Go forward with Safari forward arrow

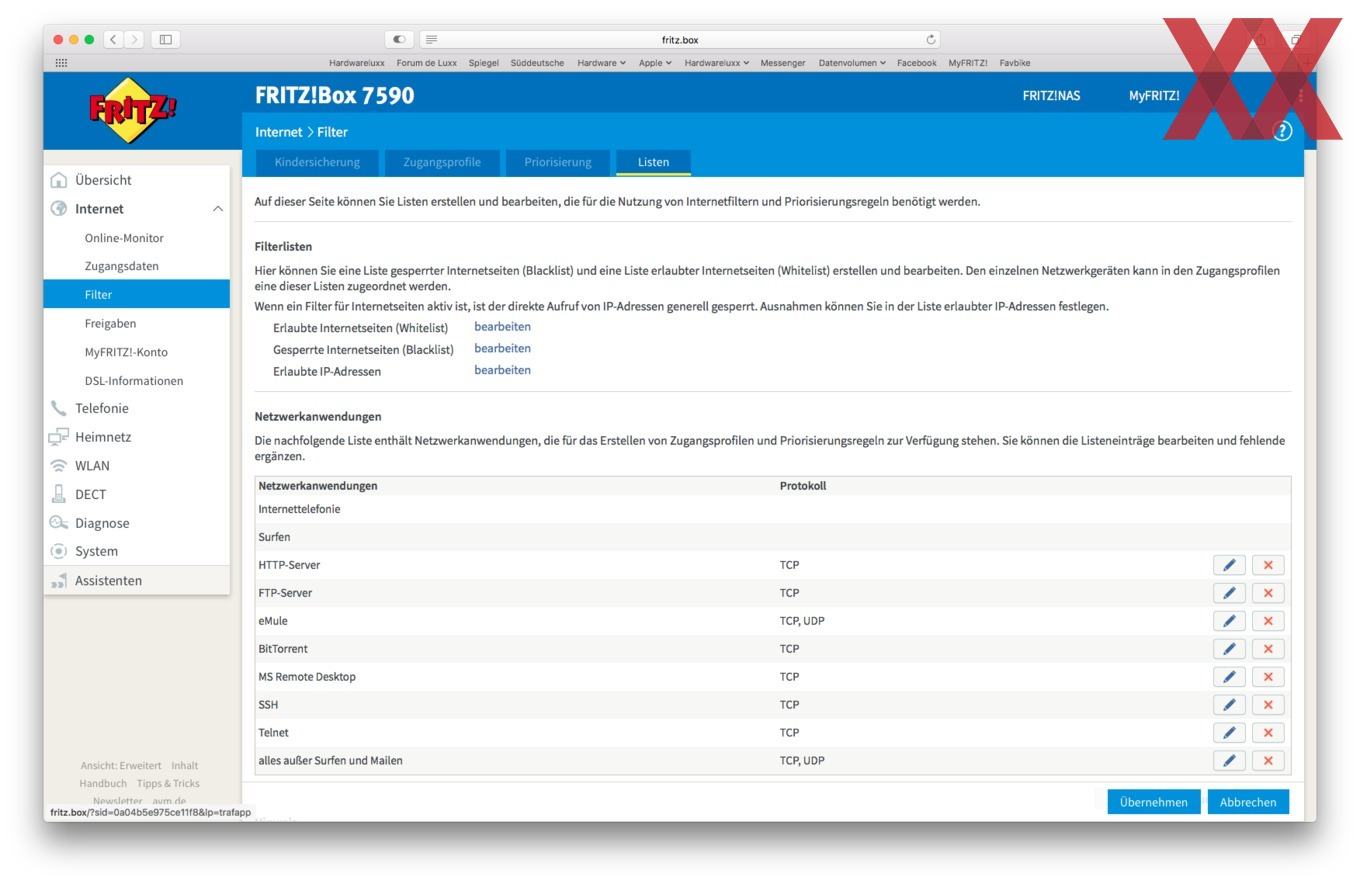click(134, 40)
